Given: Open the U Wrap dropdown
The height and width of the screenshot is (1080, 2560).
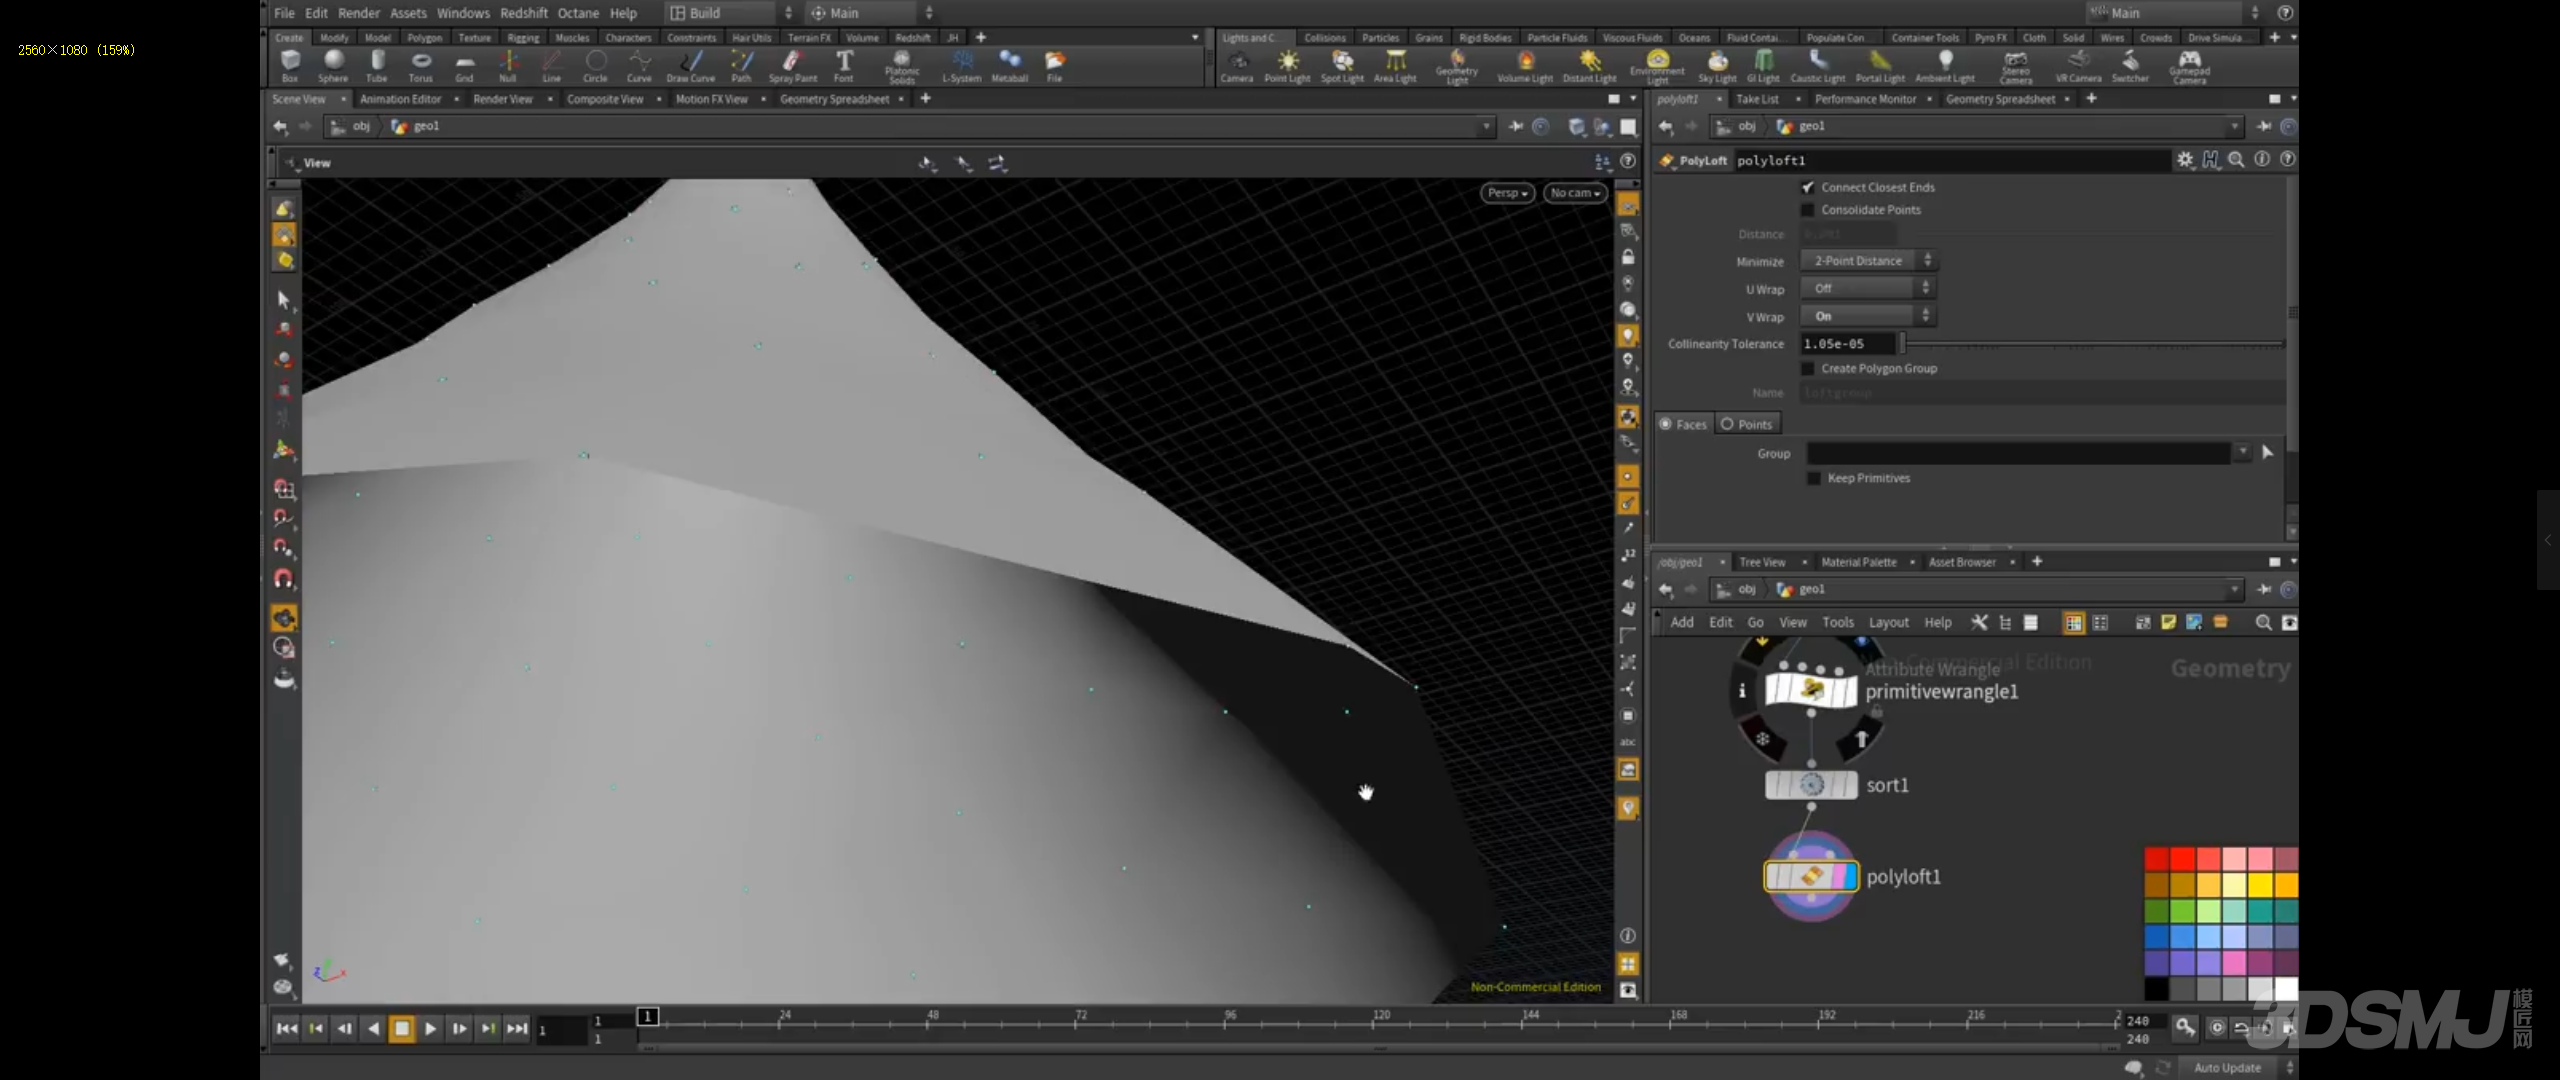Looking at the screenshot, I should pyautogui.click(x=1868, y=288).
